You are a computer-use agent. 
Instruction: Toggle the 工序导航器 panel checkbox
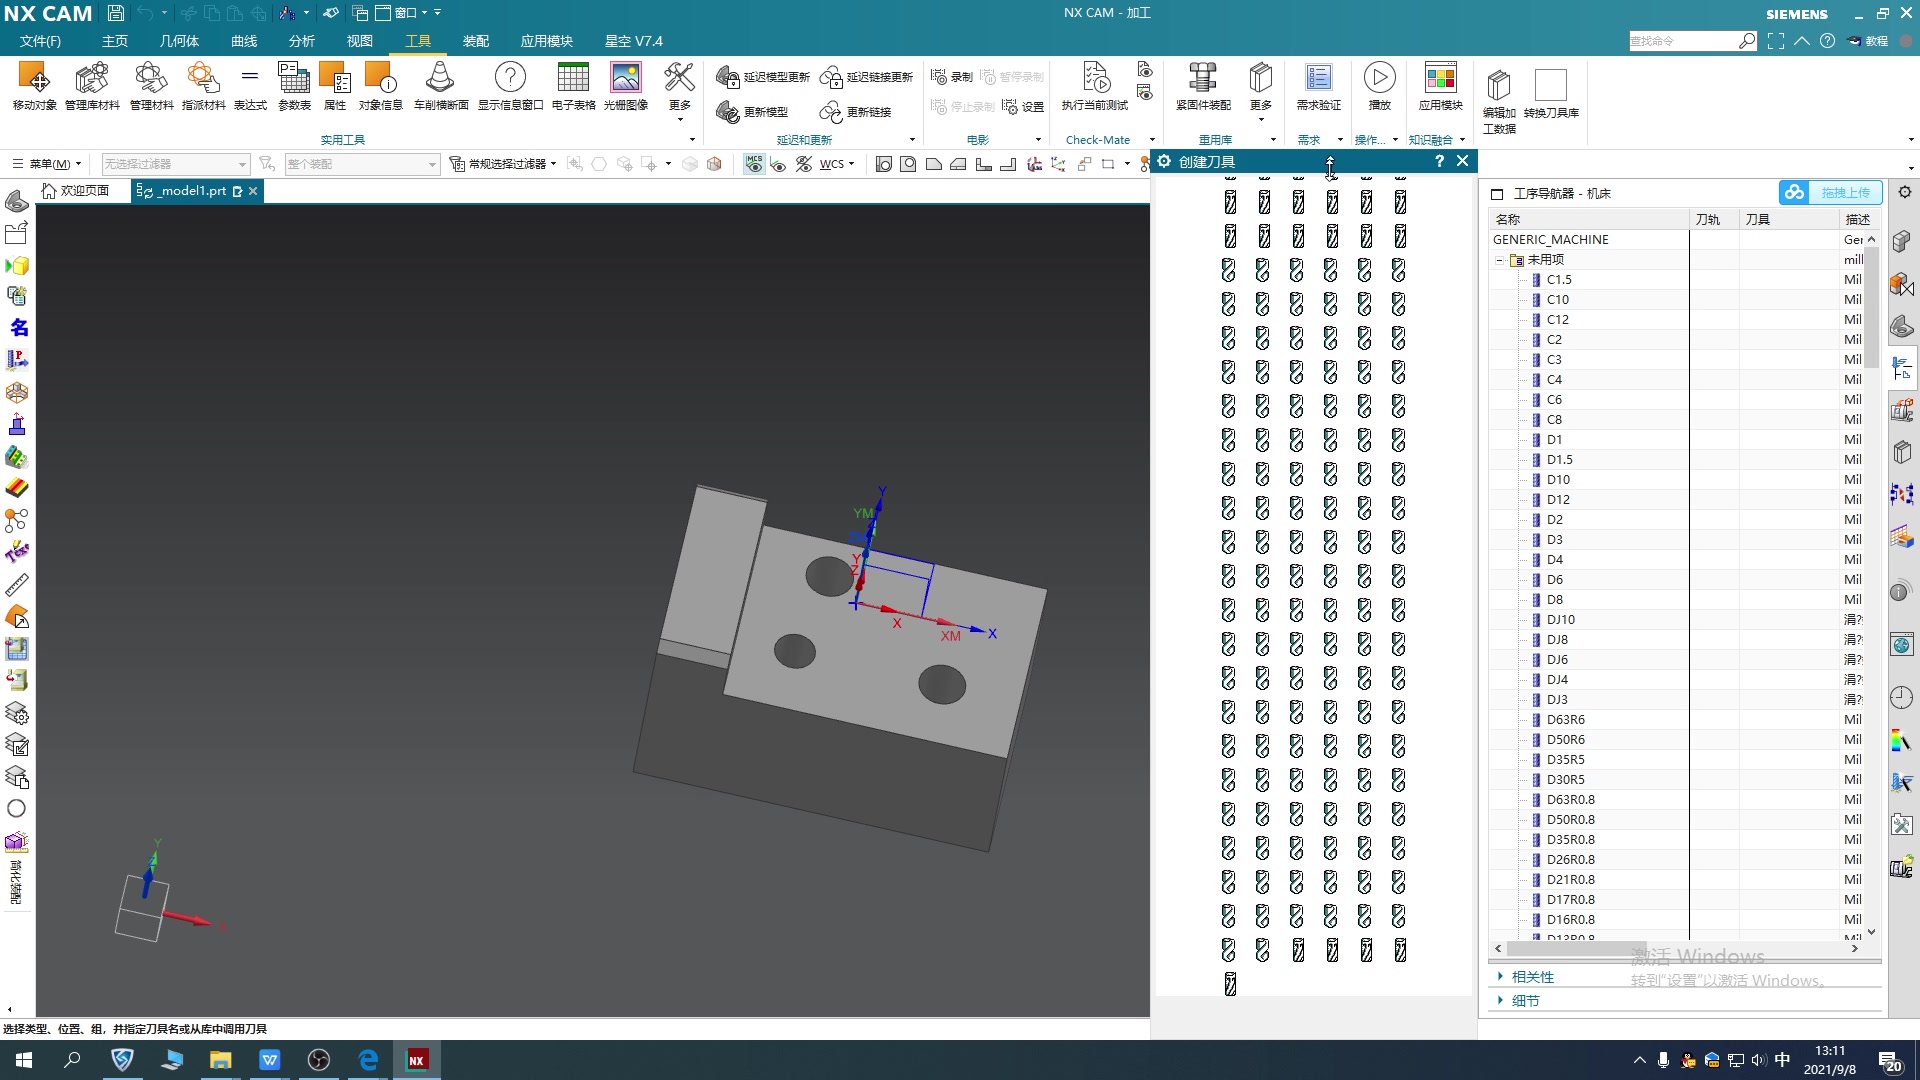1497,194
